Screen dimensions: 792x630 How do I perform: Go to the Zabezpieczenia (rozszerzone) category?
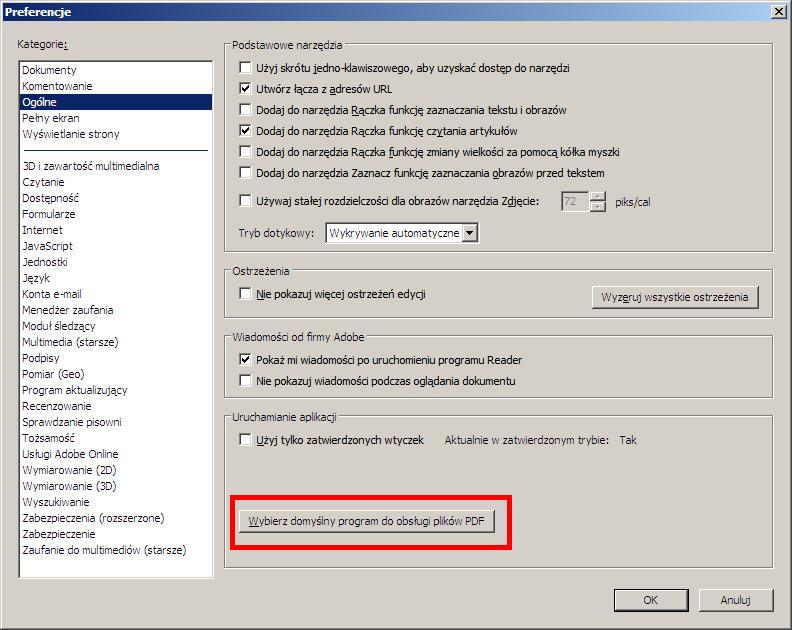[93, 518]
